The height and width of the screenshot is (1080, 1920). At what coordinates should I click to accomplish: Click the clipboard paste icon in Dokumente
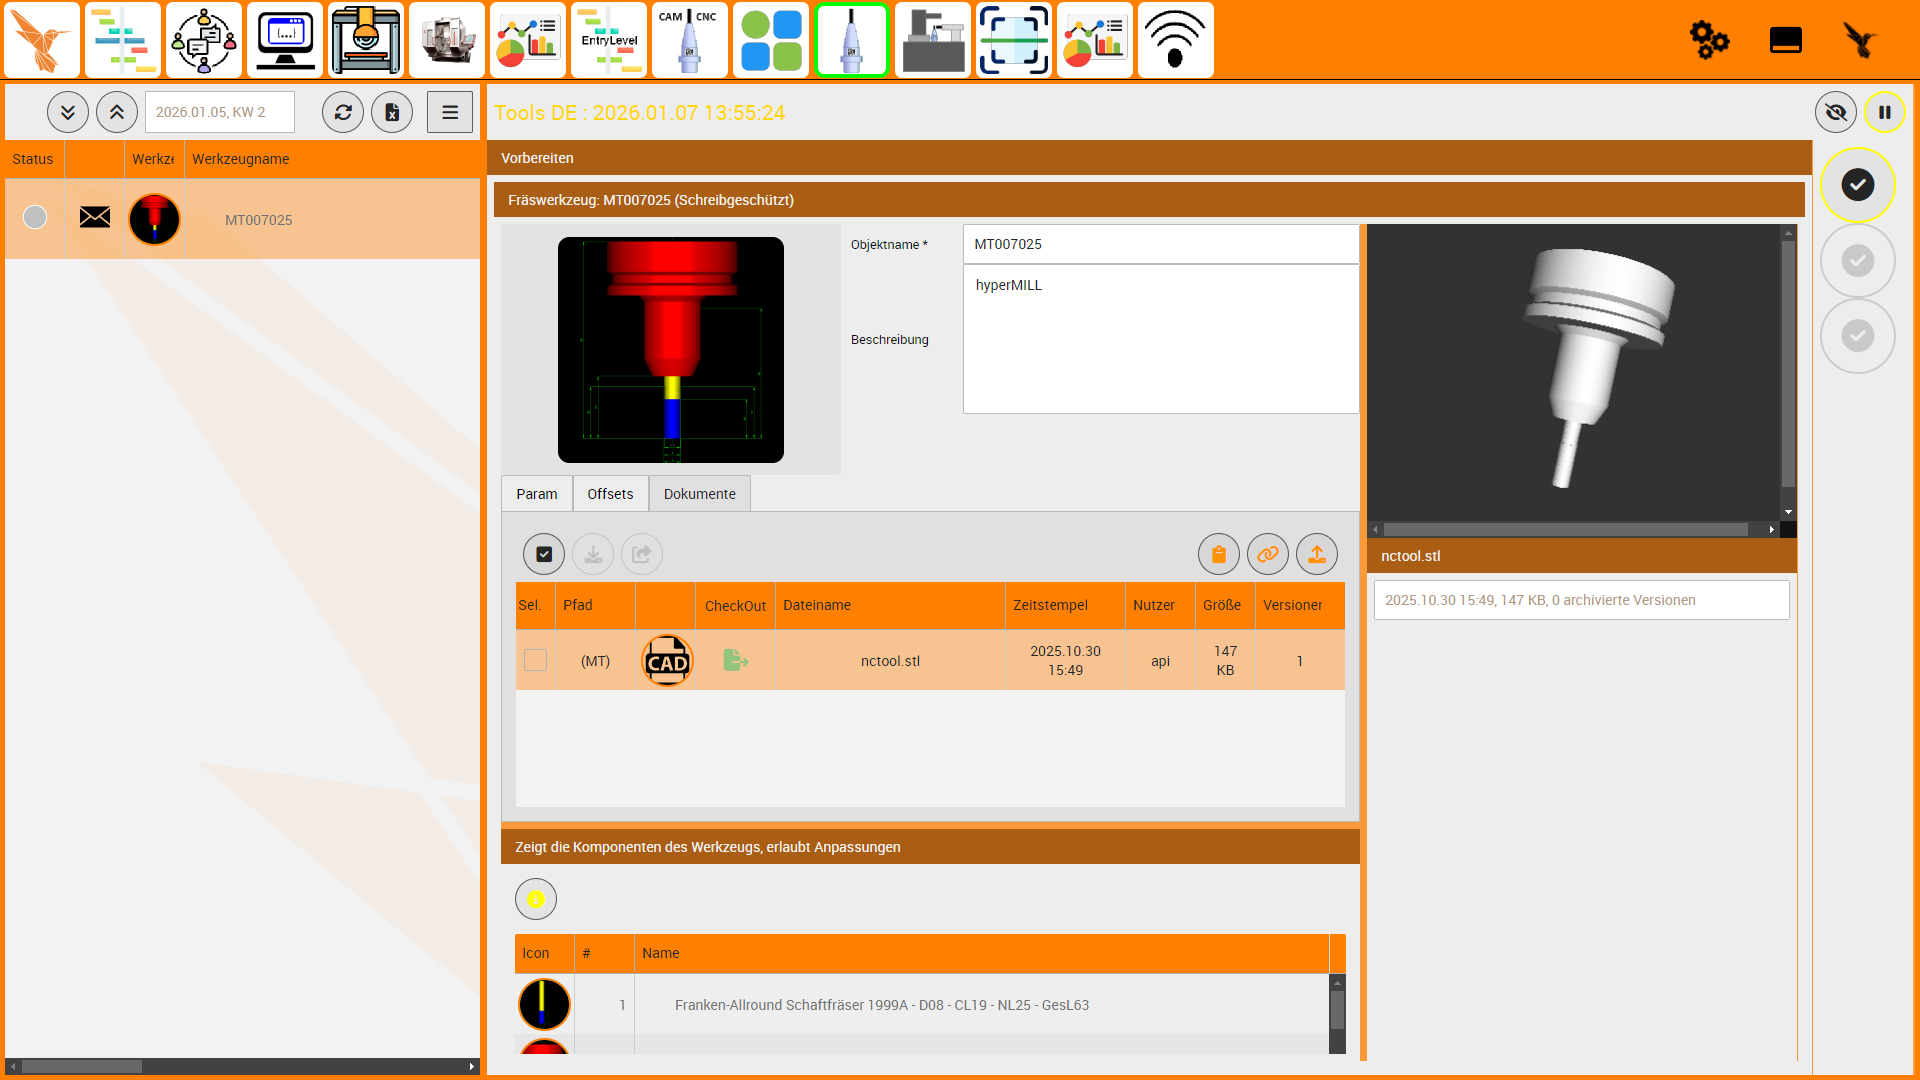pos(1218,554)
